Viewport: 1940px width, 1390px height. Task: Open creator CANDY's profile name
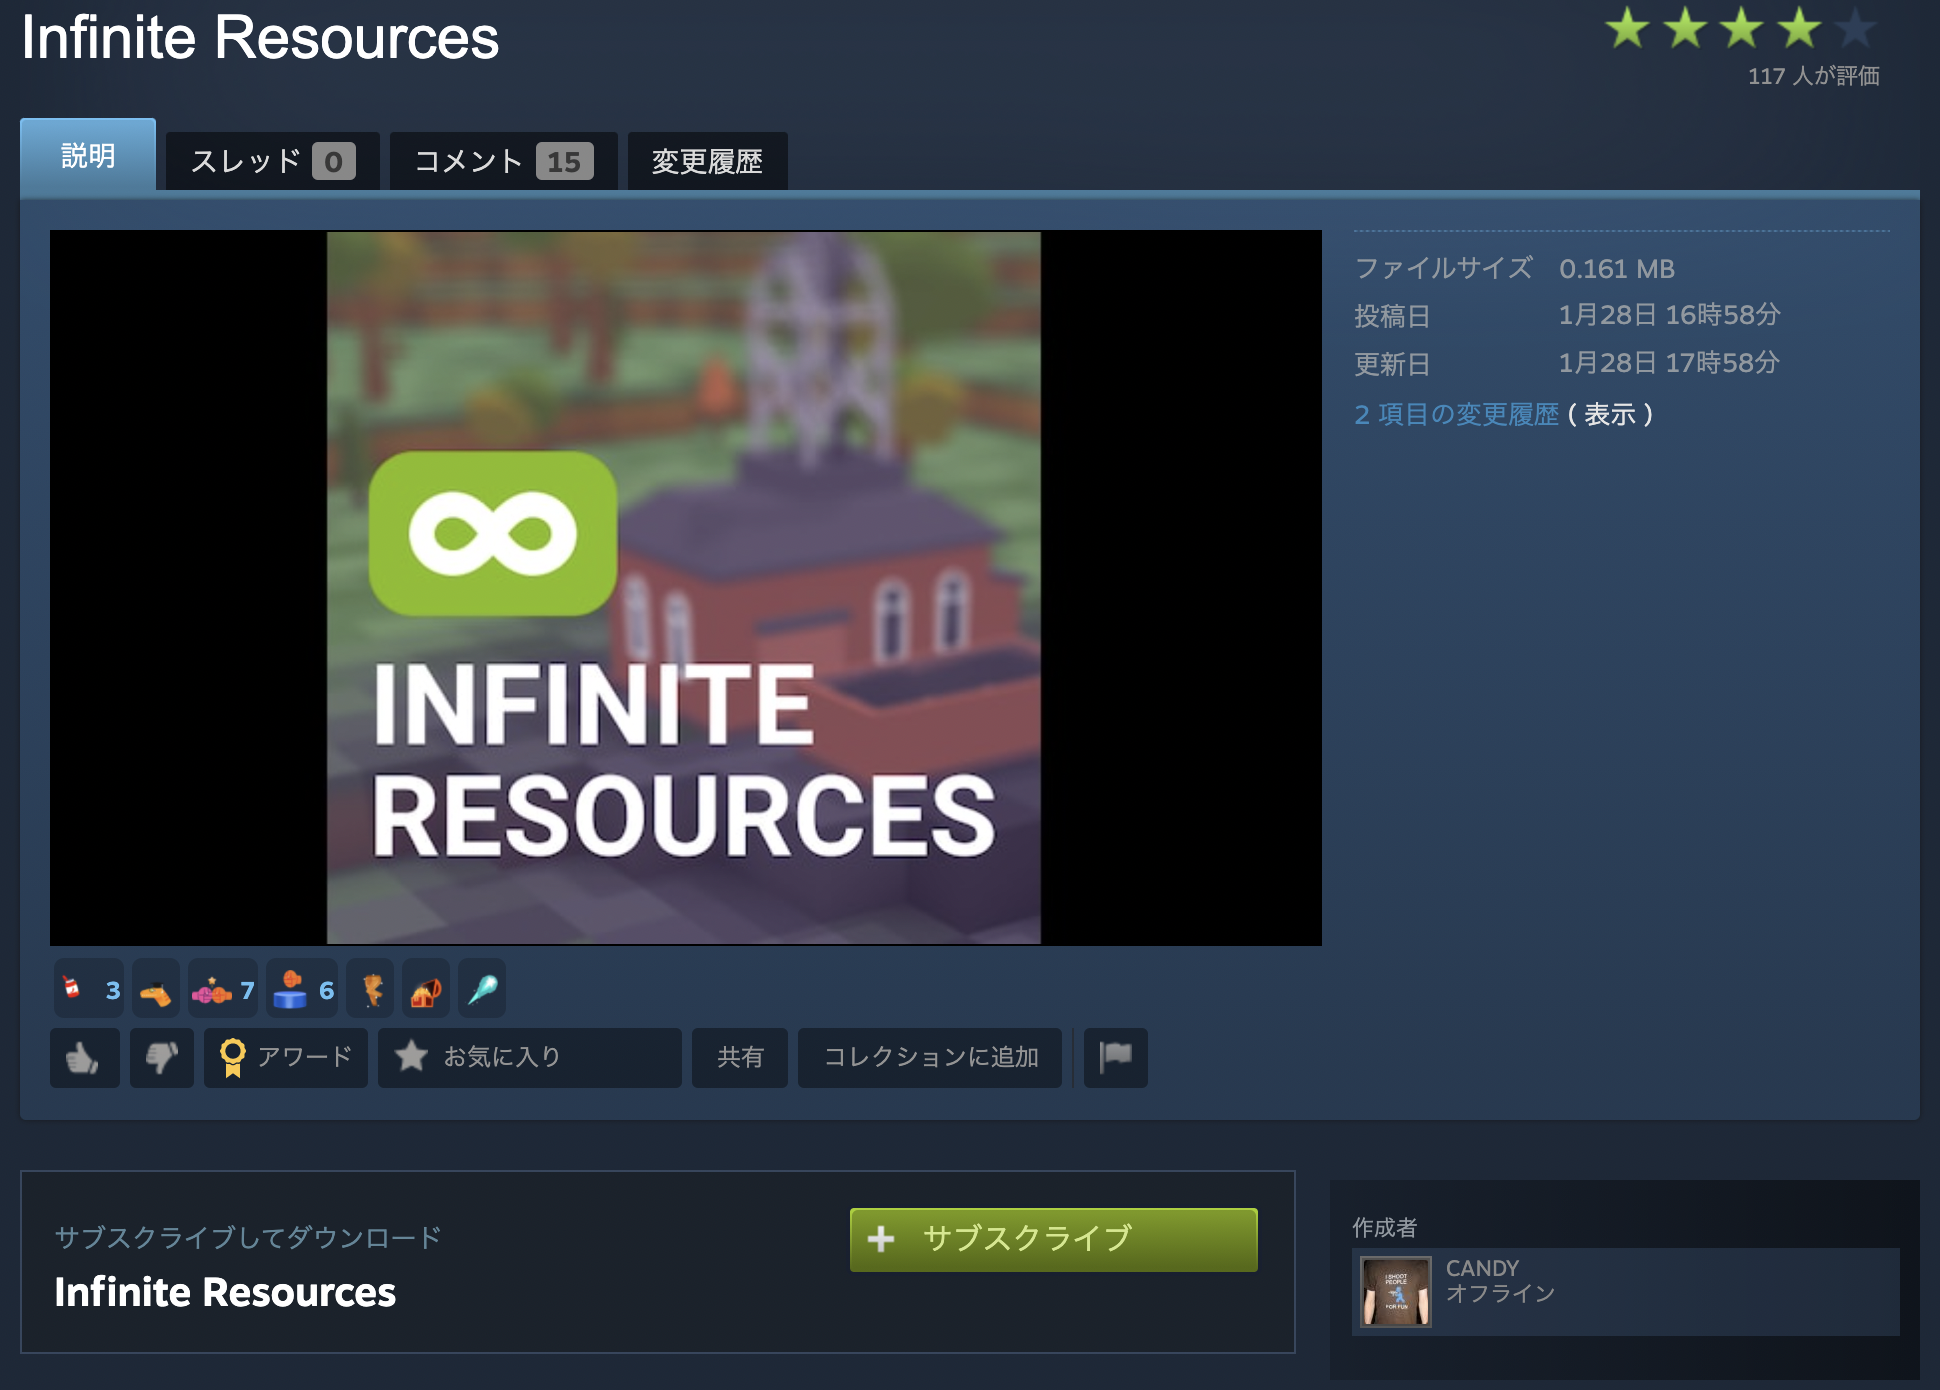point(1482,1268)
